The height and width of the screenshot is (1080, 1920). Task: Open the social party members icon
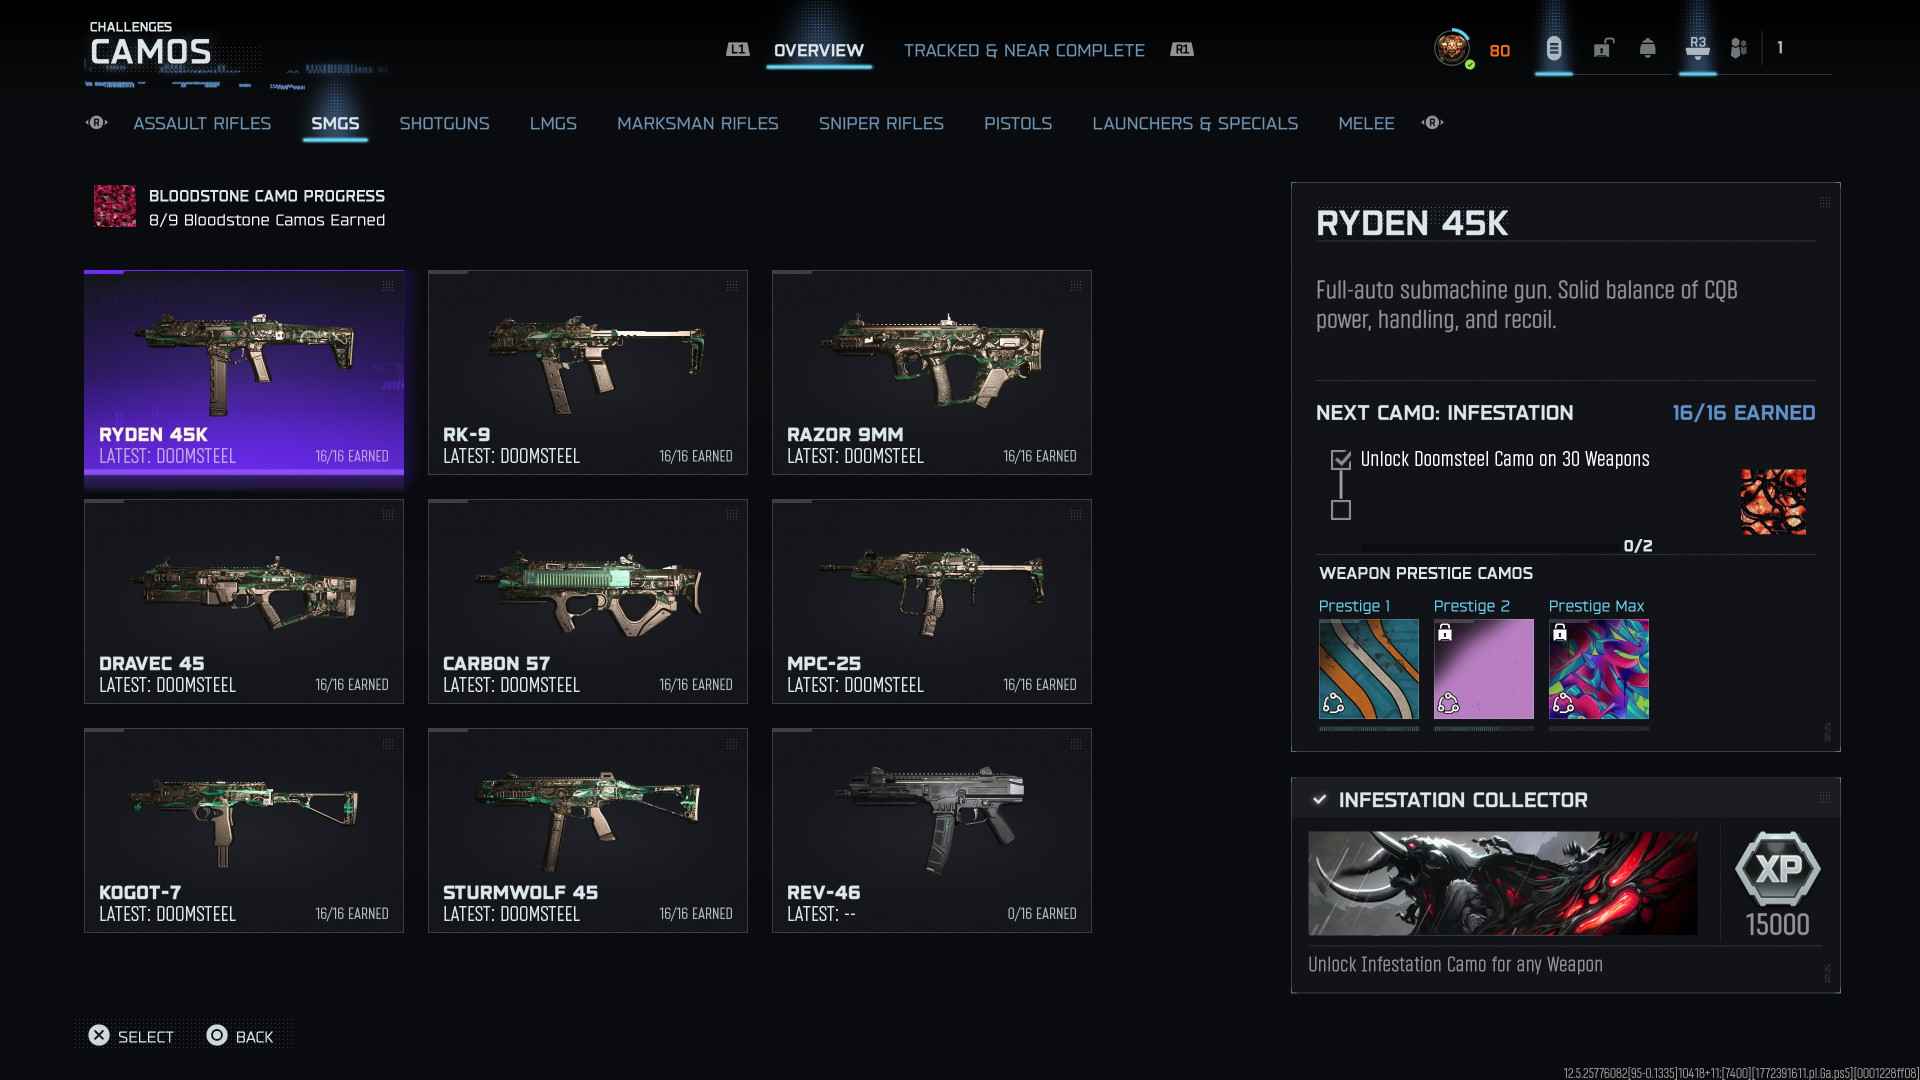(x=1739, y=48)
